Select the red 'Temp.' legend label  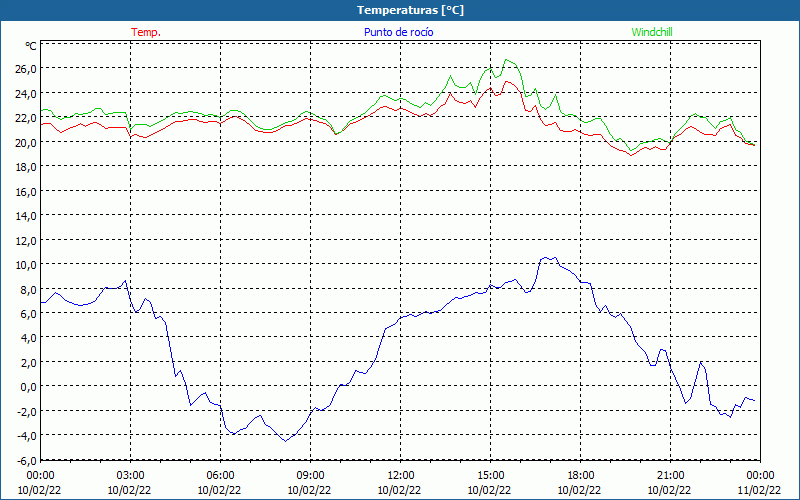tap(146, 32)
